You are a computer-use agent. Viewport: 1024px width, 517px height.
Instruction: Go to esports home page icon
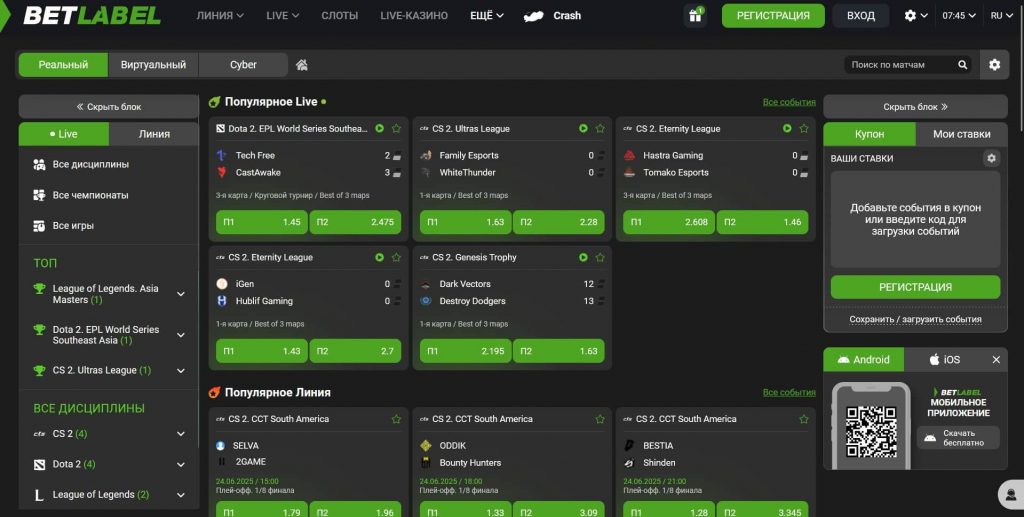coord(301,65)
